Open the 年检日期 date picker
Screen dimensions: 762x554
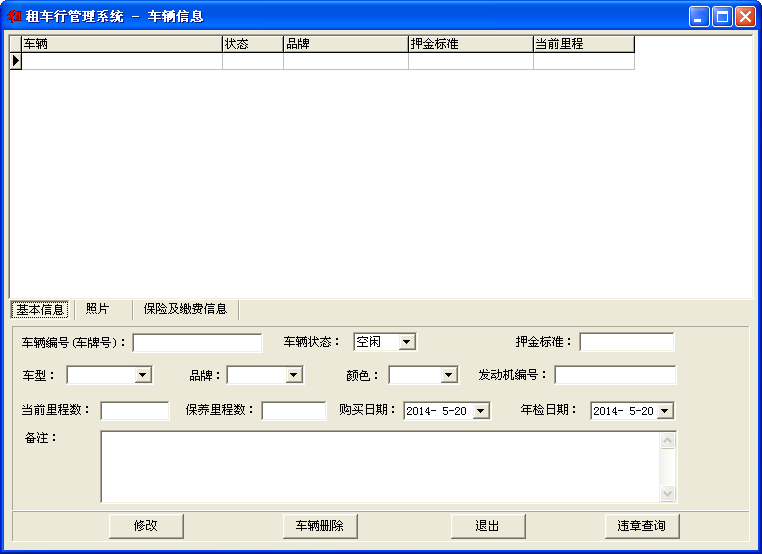click(x=665, y=411)
